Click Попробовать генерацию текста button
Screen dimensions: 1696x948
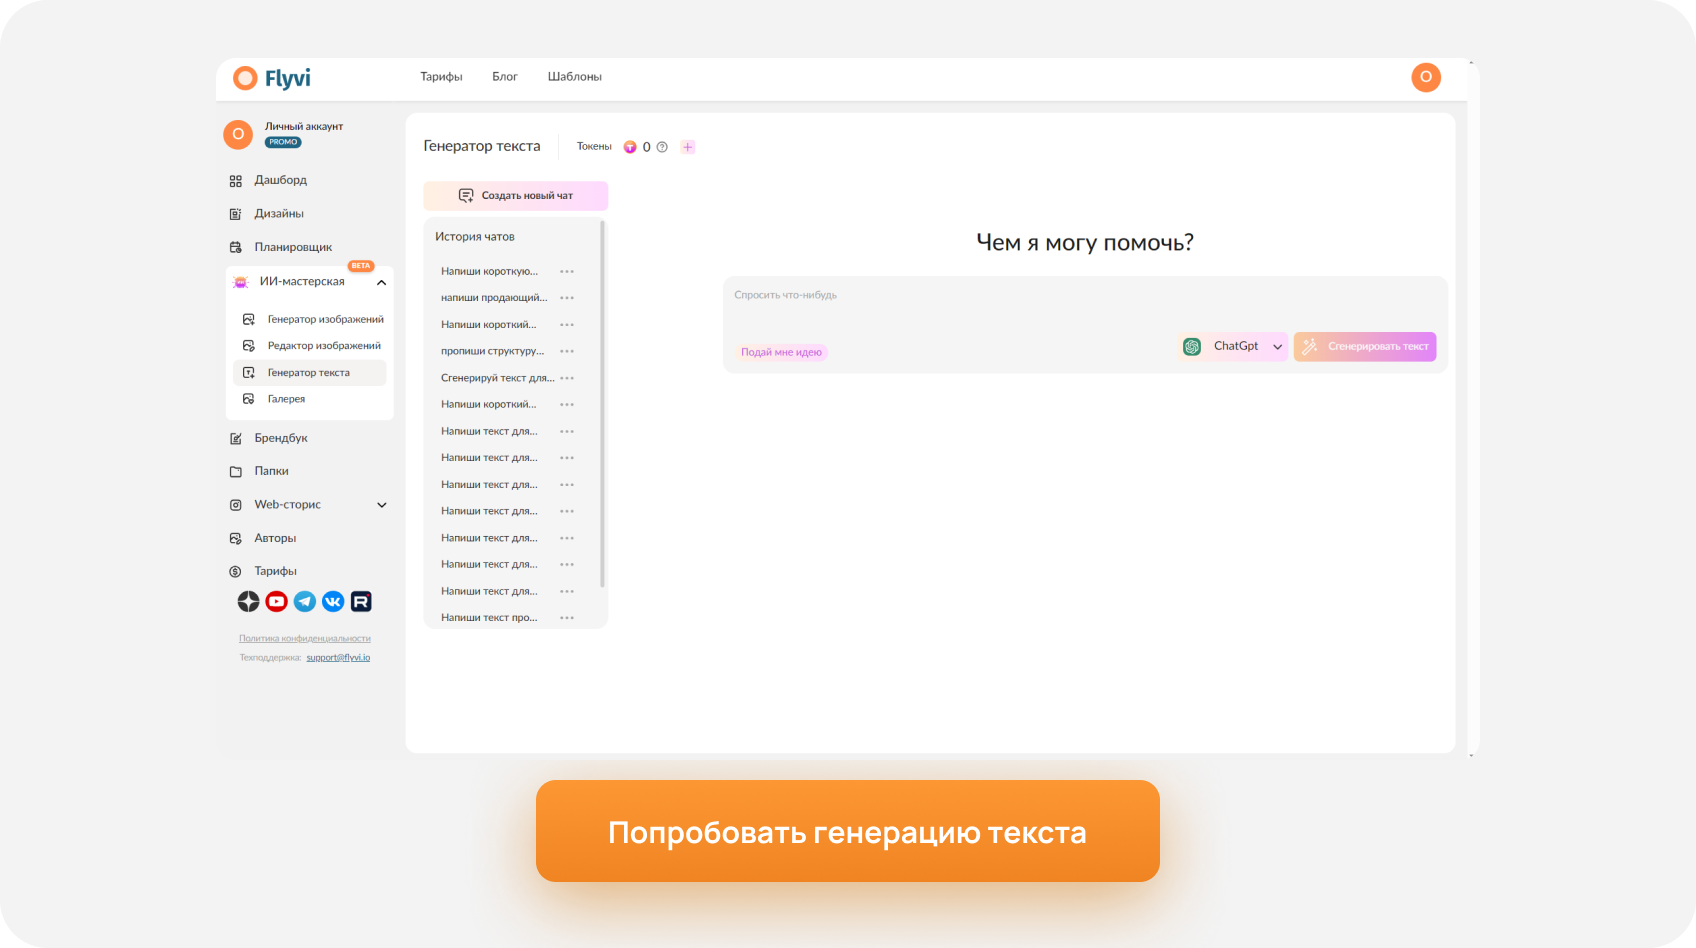[848, 831]
